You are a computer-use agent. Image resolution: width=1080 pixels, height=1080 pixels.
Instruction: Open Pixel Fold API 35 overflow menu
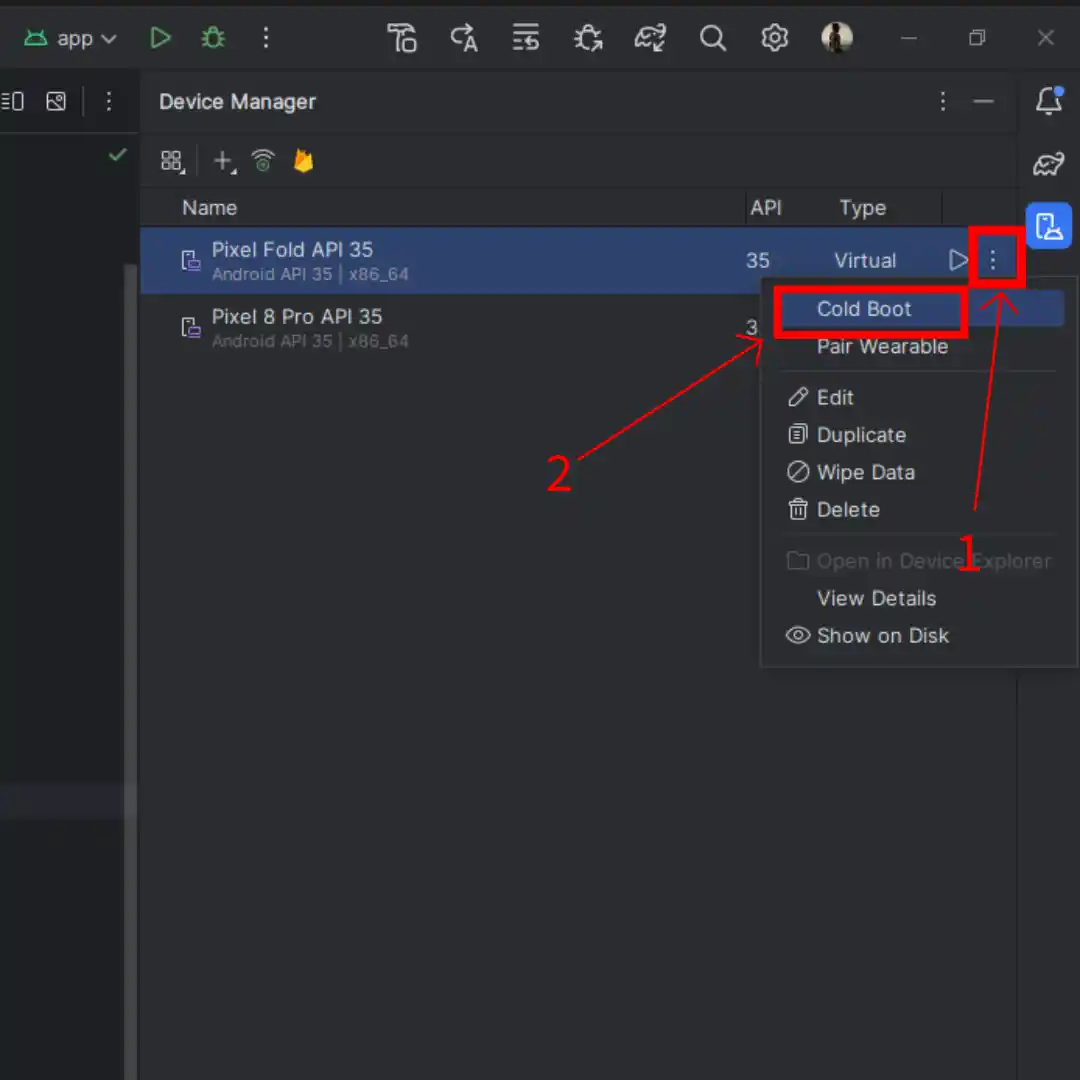(993, 260)
